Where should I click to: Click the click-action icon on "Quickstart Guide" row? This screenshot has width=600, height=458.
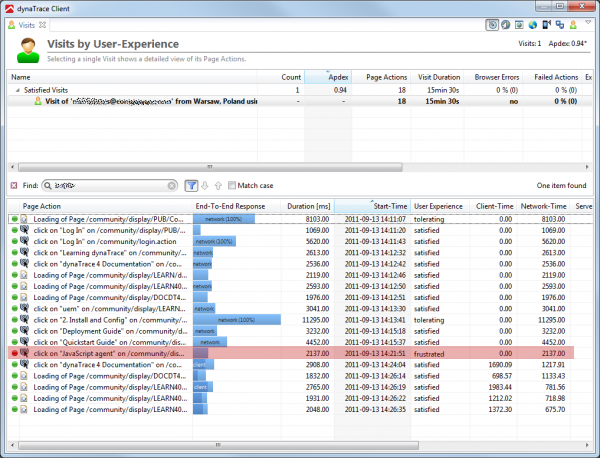(x=24, y=342)
